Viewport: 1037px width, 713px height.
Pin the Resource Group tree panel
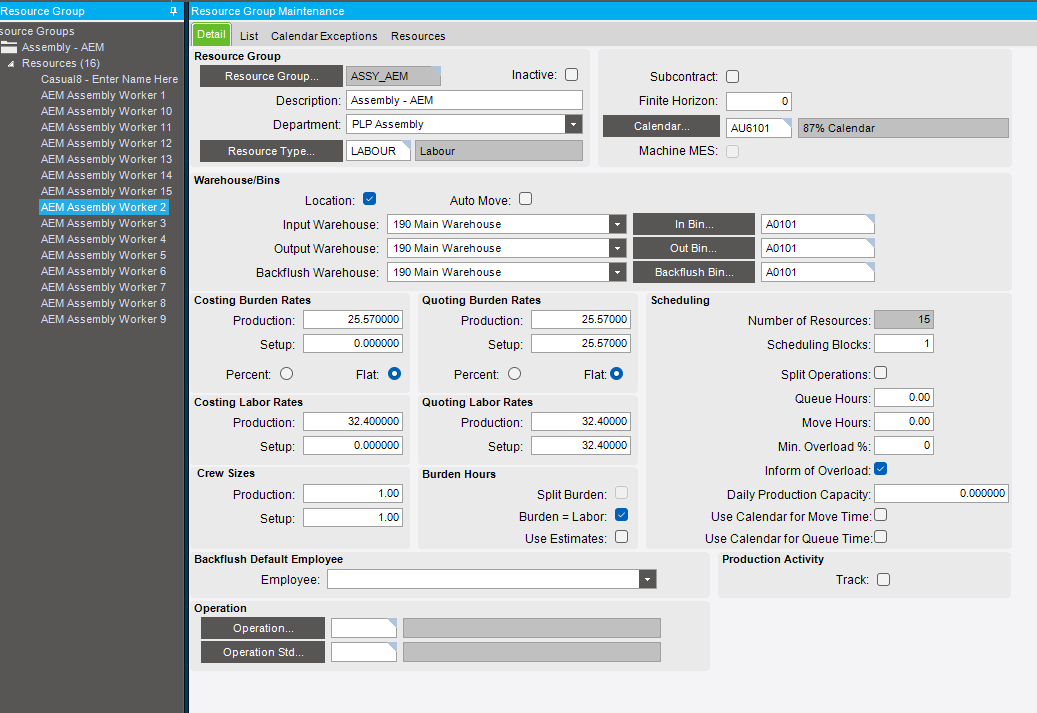[173, 11]
